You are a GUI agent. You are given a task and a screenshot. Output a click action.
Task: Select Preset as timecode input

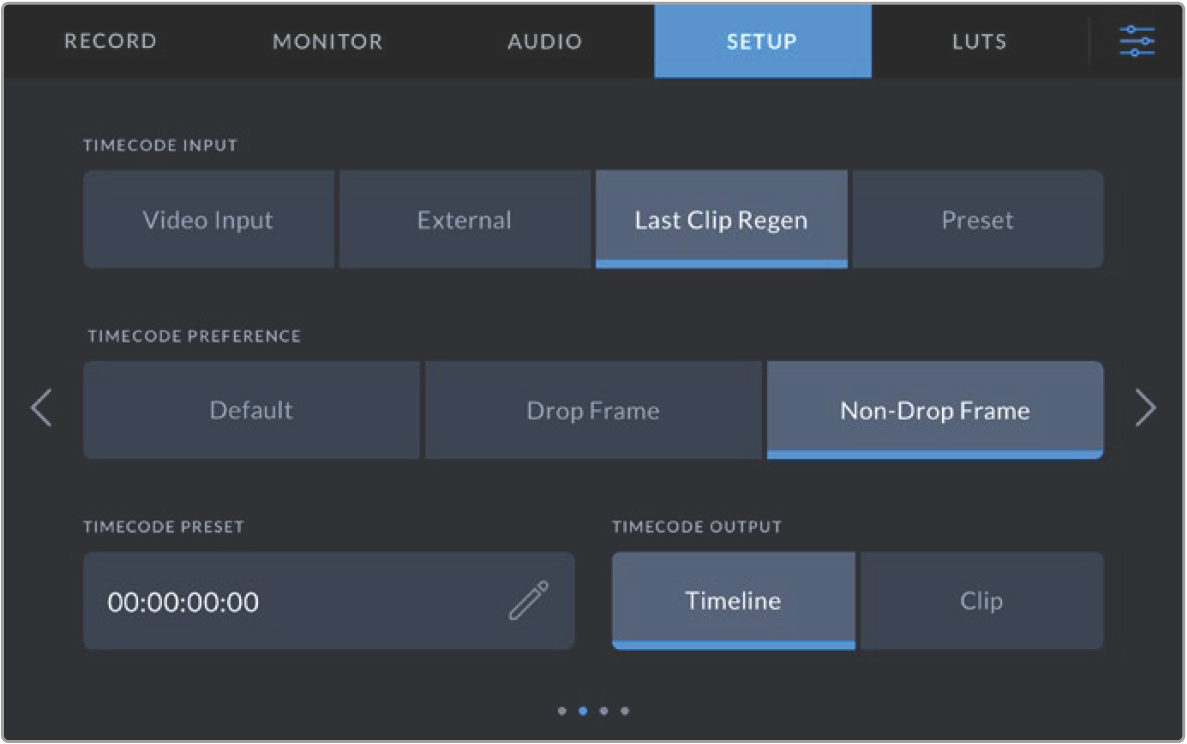977,220
